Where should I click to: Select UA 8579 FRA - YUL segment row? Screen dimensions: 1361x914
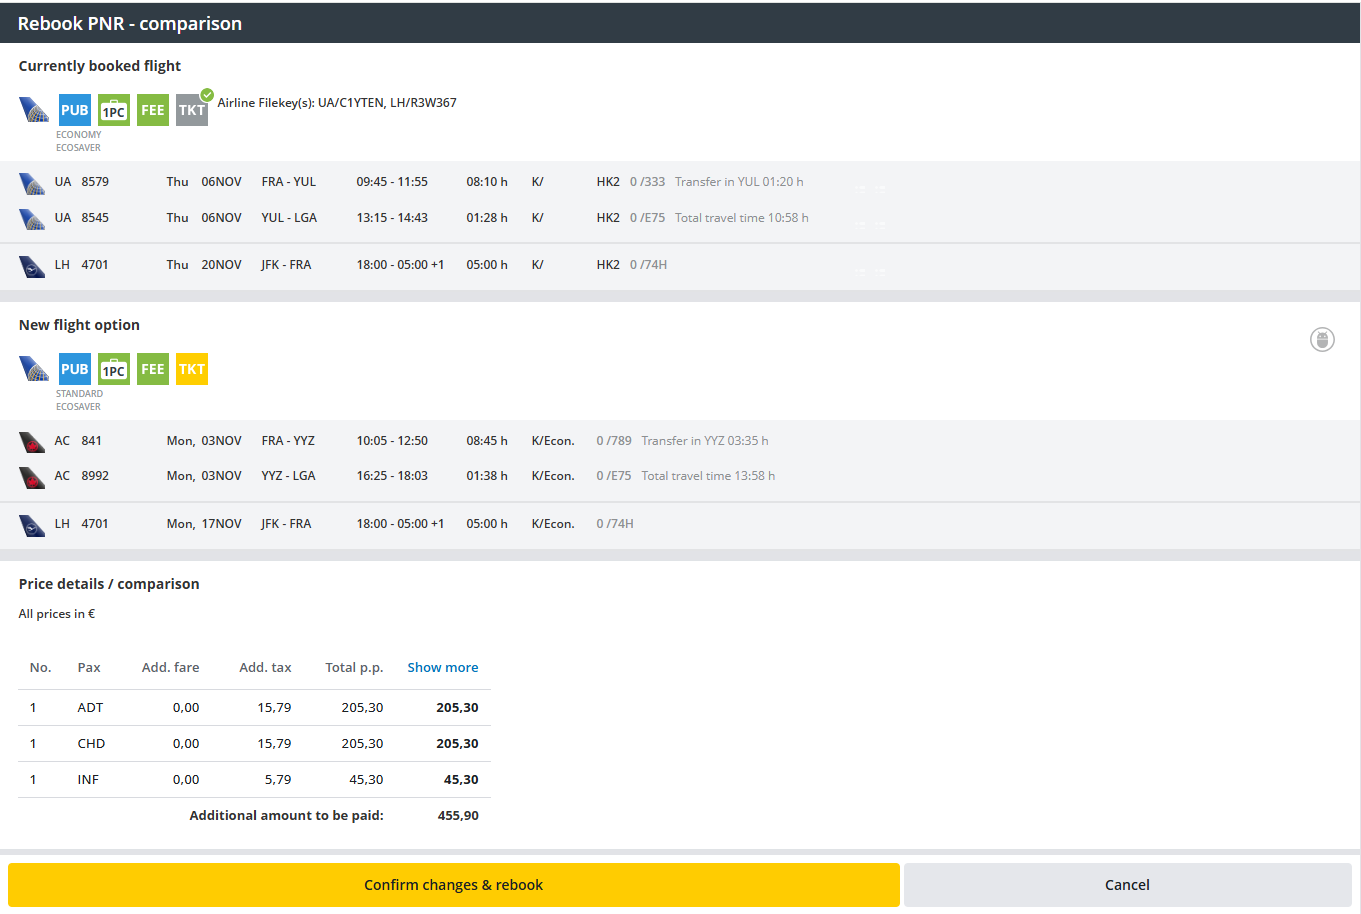(x=400, y=182)
